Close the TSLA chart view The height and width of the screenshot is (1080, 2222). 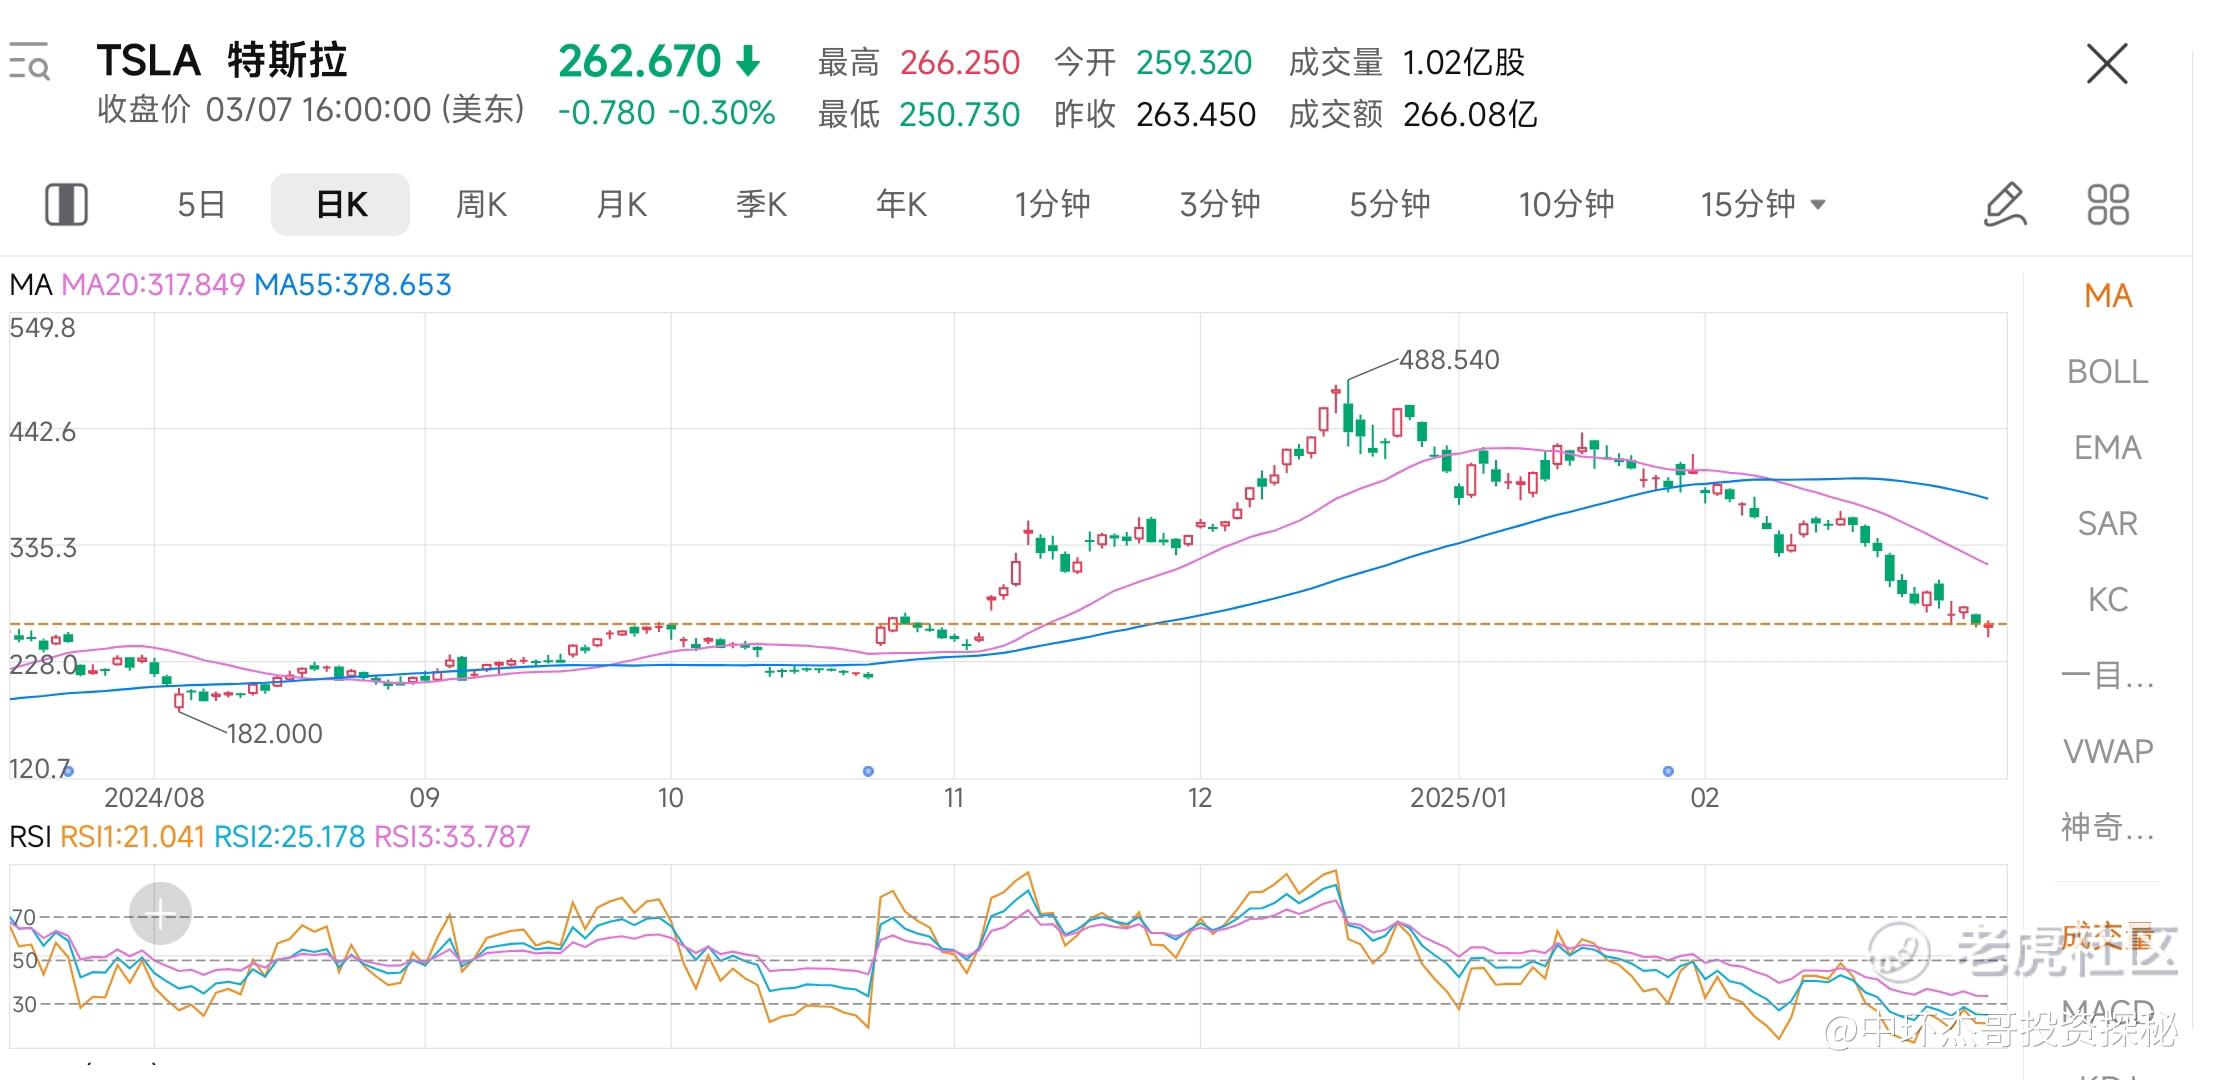2107,64
